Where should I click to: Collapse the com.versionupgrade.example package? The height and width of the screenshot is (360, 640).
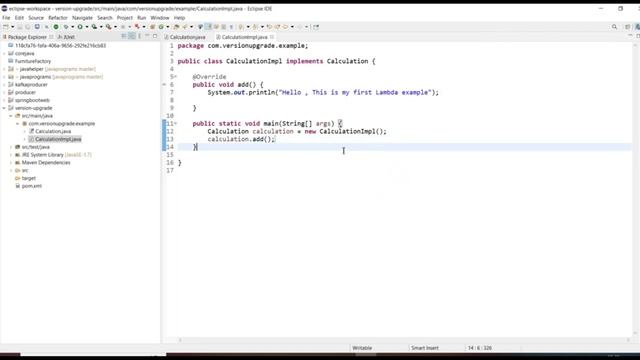[x=18, y=124]
